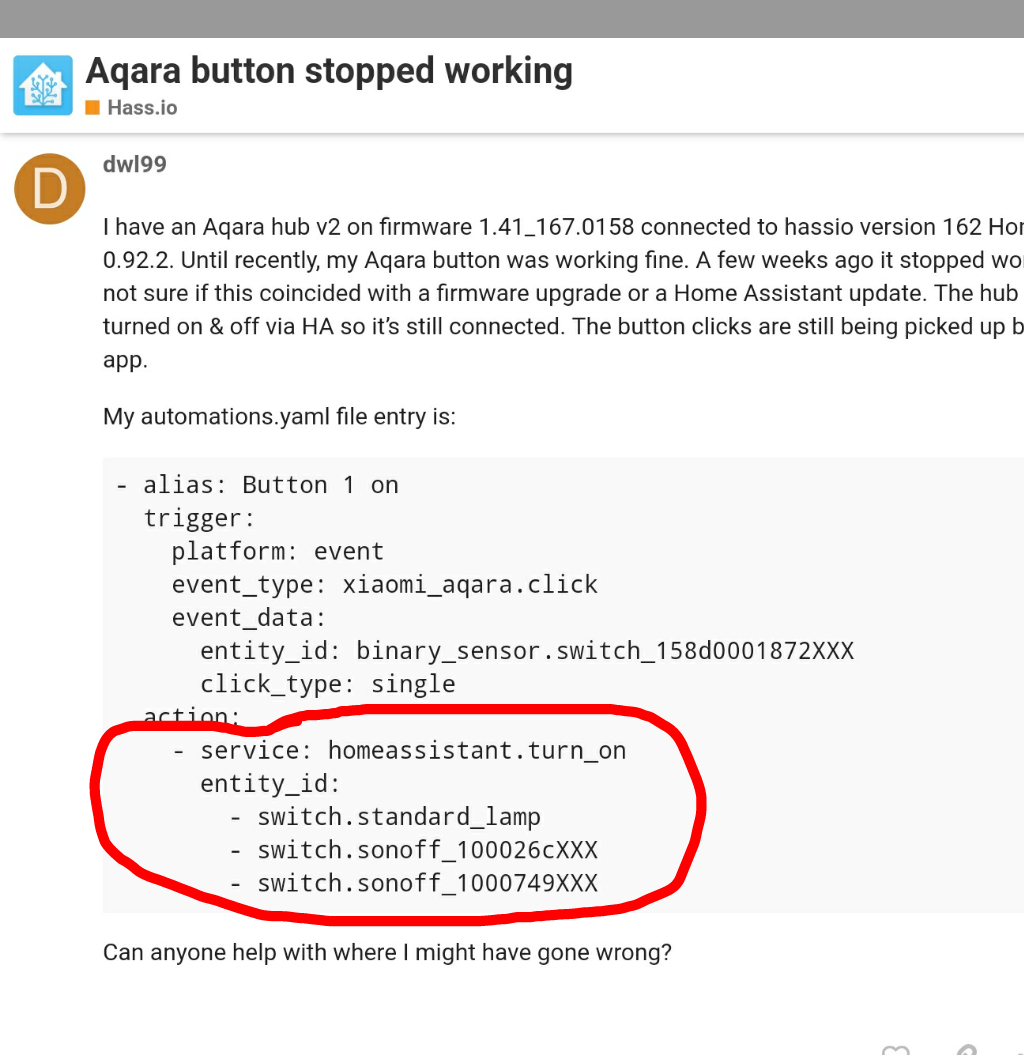The image size is (1024, 1055).
Task: Click "Can anyone help" closing question text
Action: tap(387, 951)
